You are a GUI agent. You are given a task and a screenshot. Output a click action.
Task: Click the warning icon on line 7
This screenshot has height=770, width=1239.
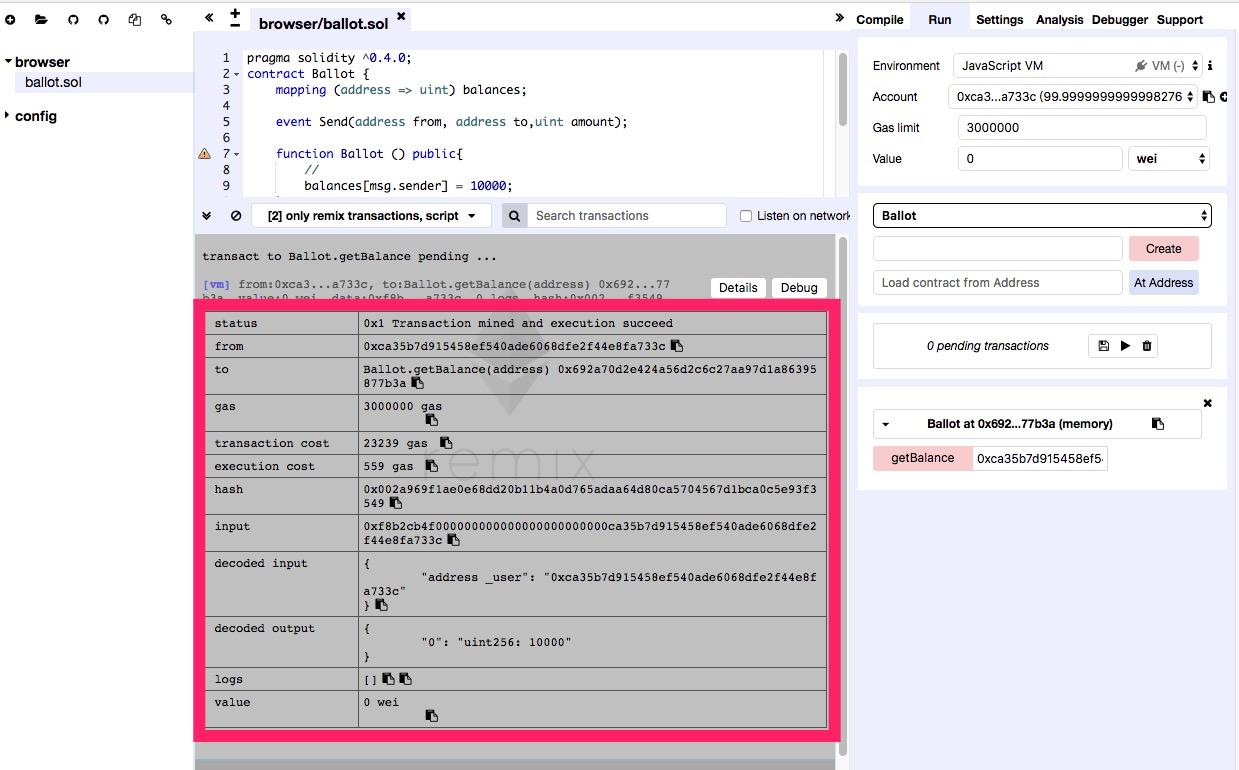tap(205, 153)
